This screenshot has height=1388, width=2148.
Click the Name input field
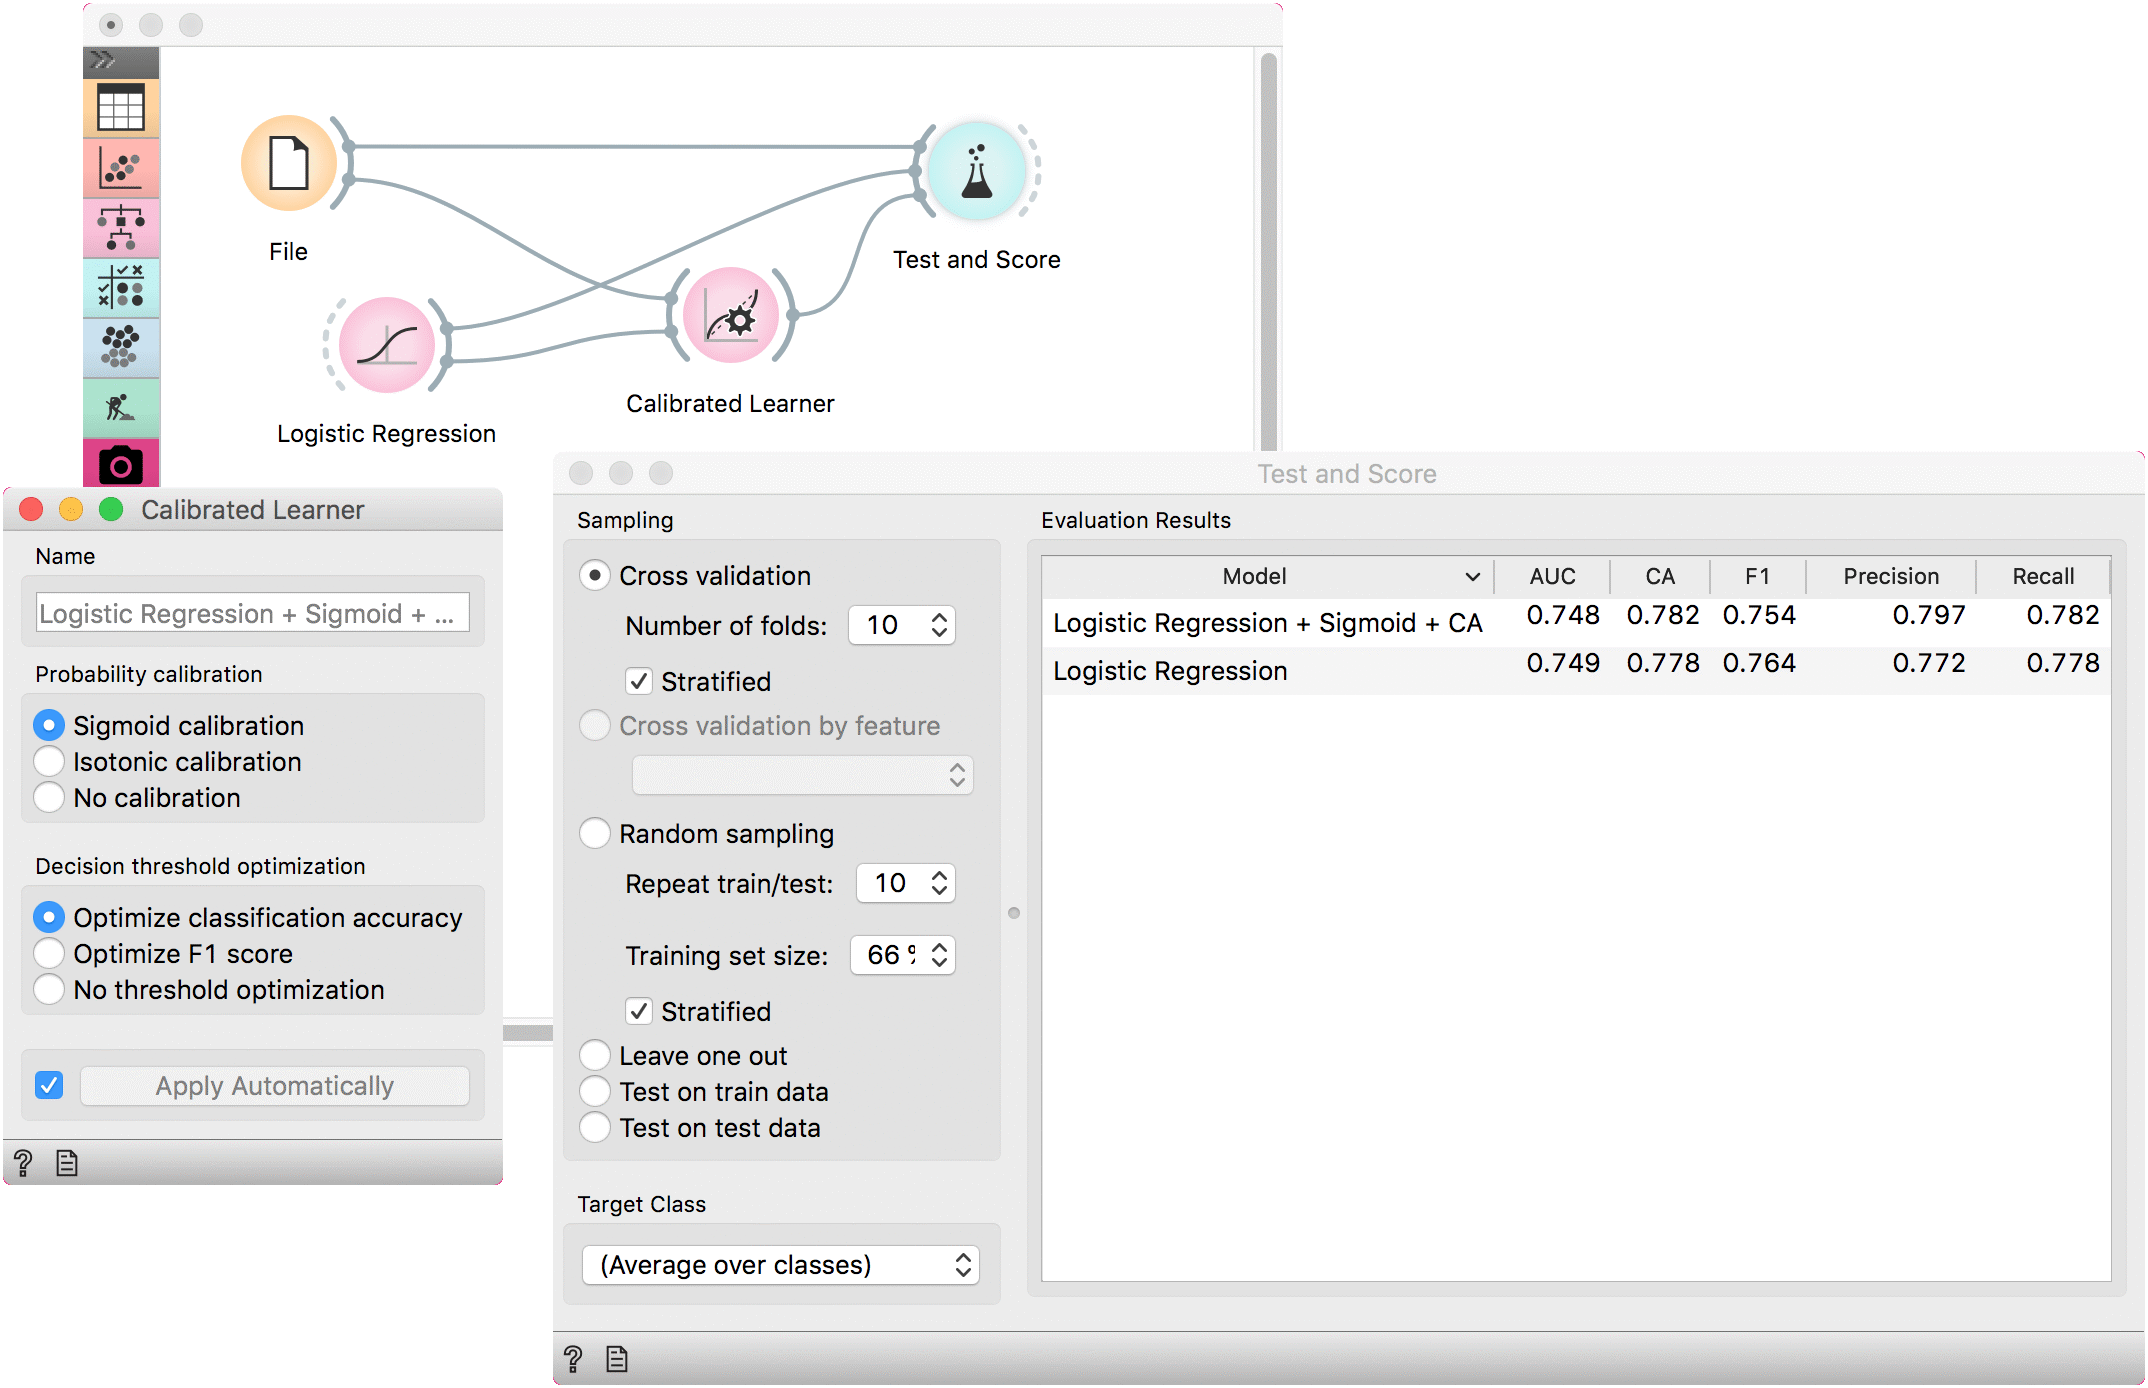coord(252,613)
